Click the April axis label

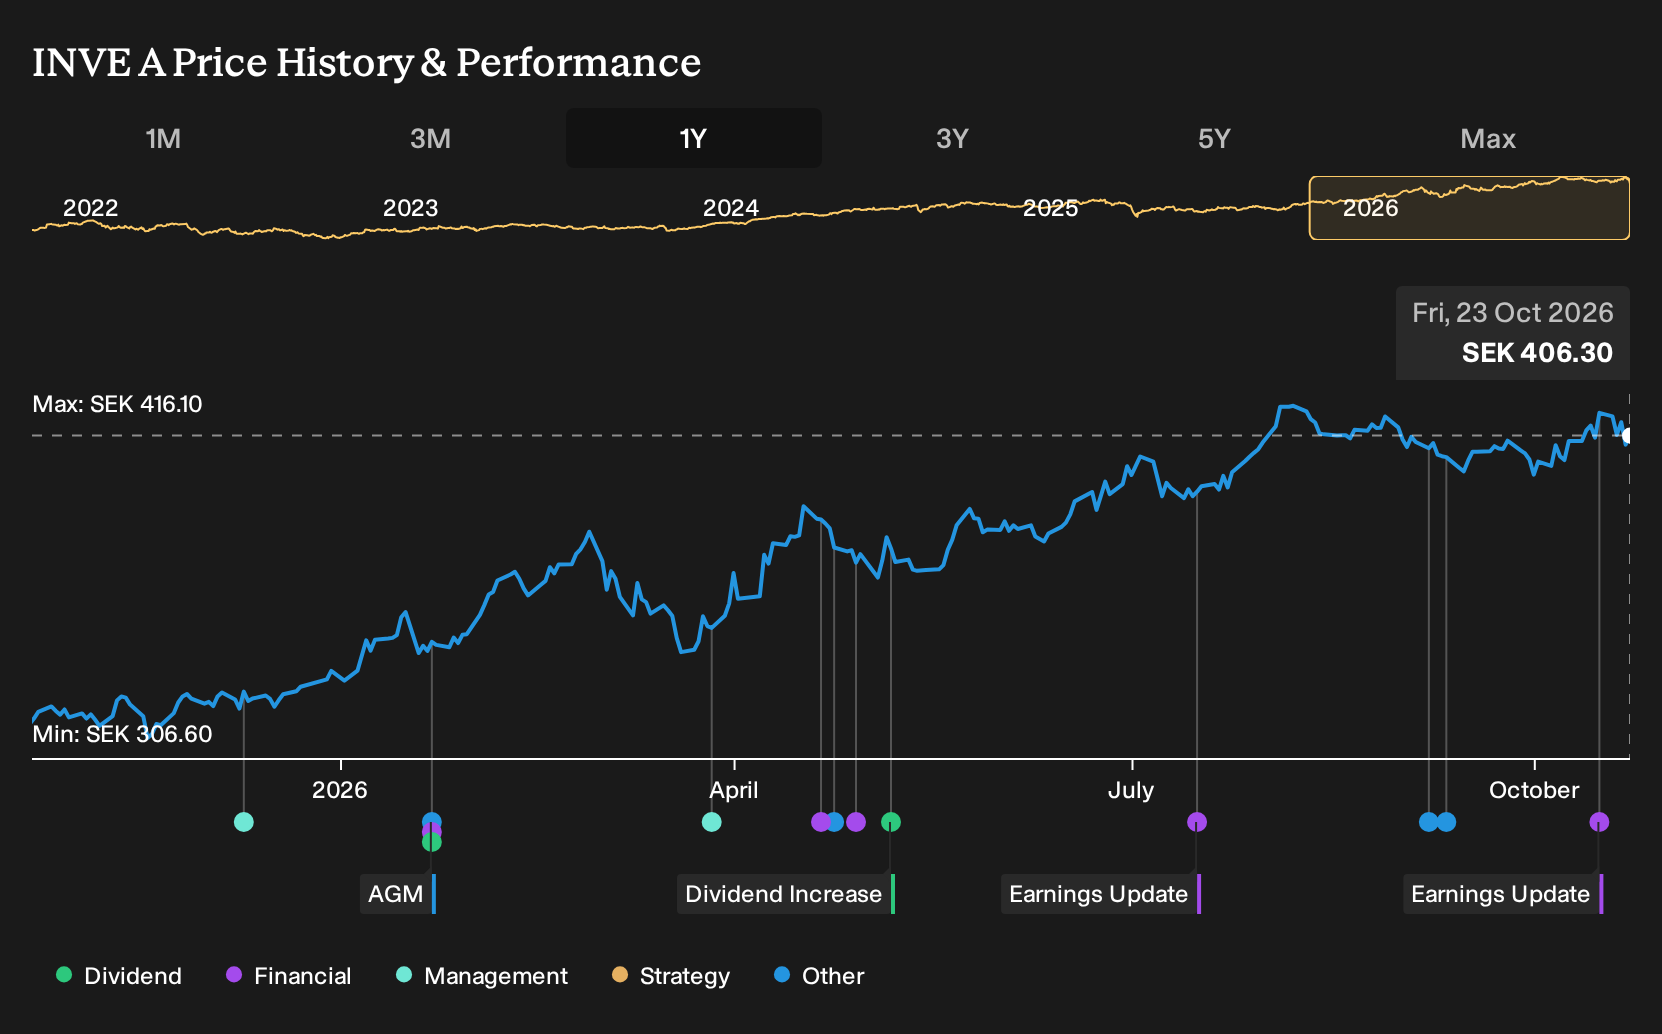[x=734, y=790]
